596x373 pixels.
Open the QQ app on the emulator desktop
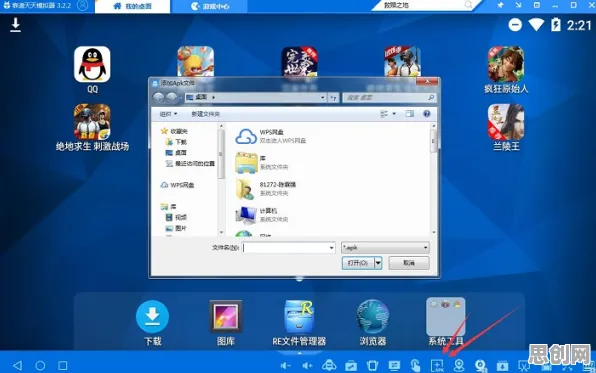tap(92, 65)
